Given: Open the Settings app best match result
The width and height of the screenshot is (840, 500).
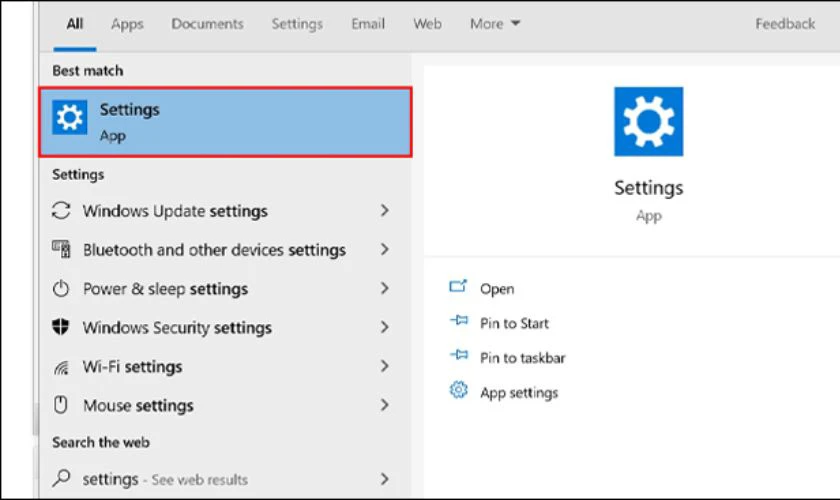Looking at the screenshot, I should pos(225,122).
